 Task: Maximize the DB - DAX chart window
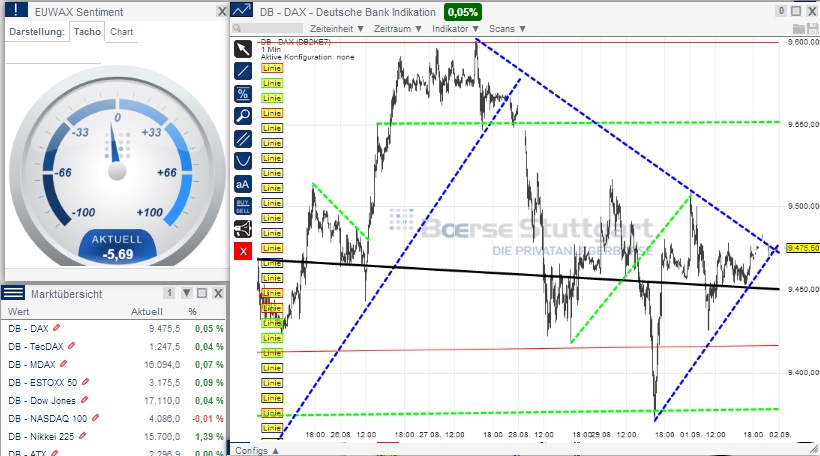pyautogui.click(x=796, y=11)
